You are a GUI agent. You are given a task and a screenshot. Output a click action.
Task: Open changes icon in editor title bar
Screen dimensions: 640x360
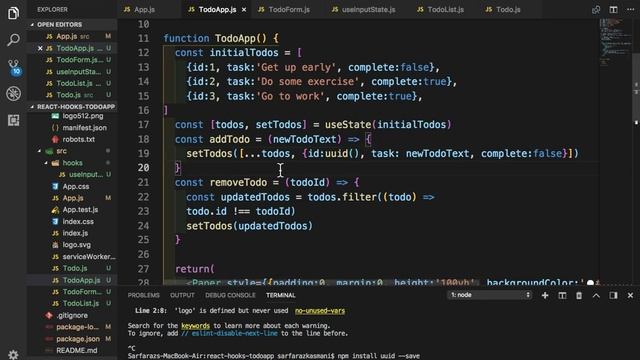pos(596,9)
